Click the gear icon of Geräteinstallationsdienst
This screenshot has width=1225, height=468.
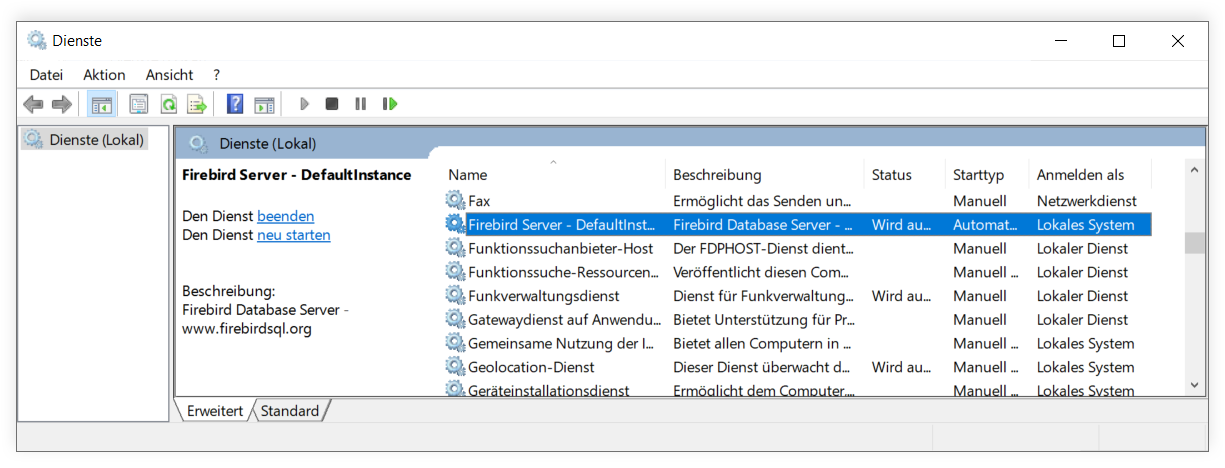click(x=455, y=389)
